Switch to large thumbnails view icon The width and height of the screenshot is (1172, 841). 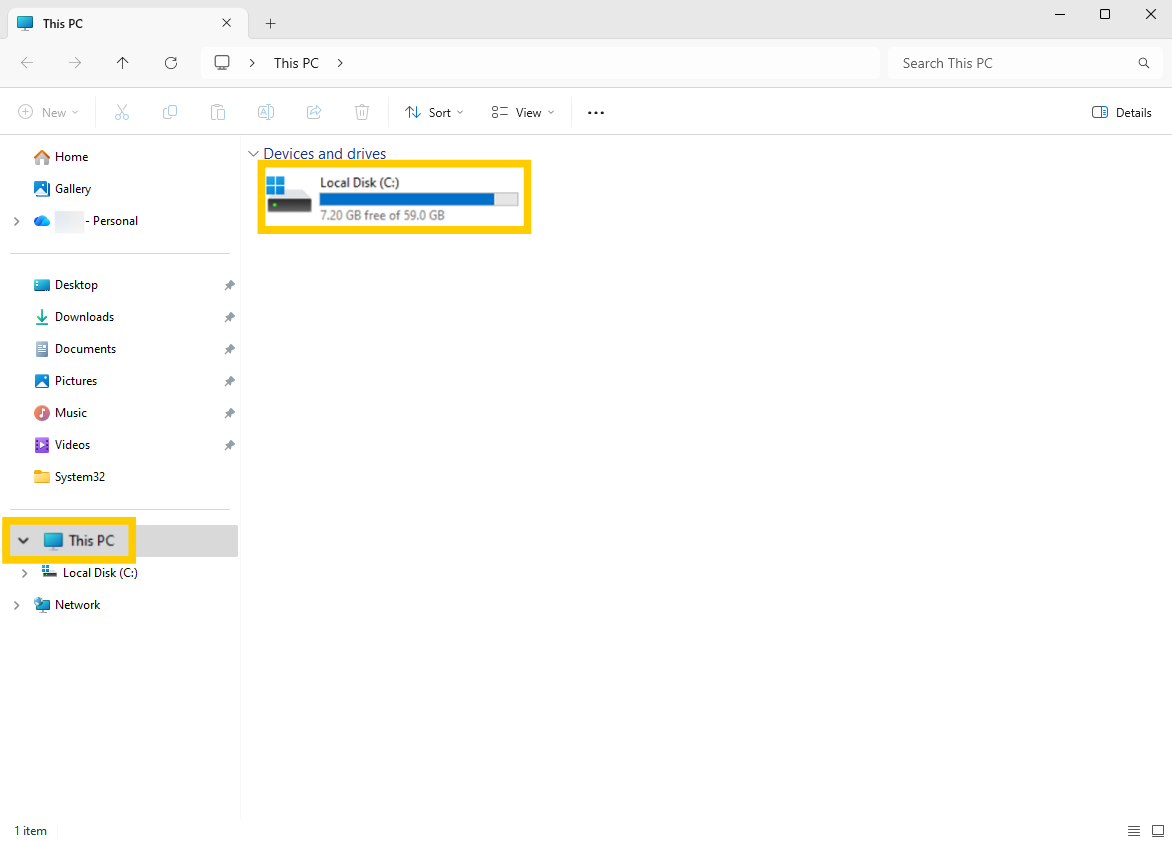tap(1158, 831)
